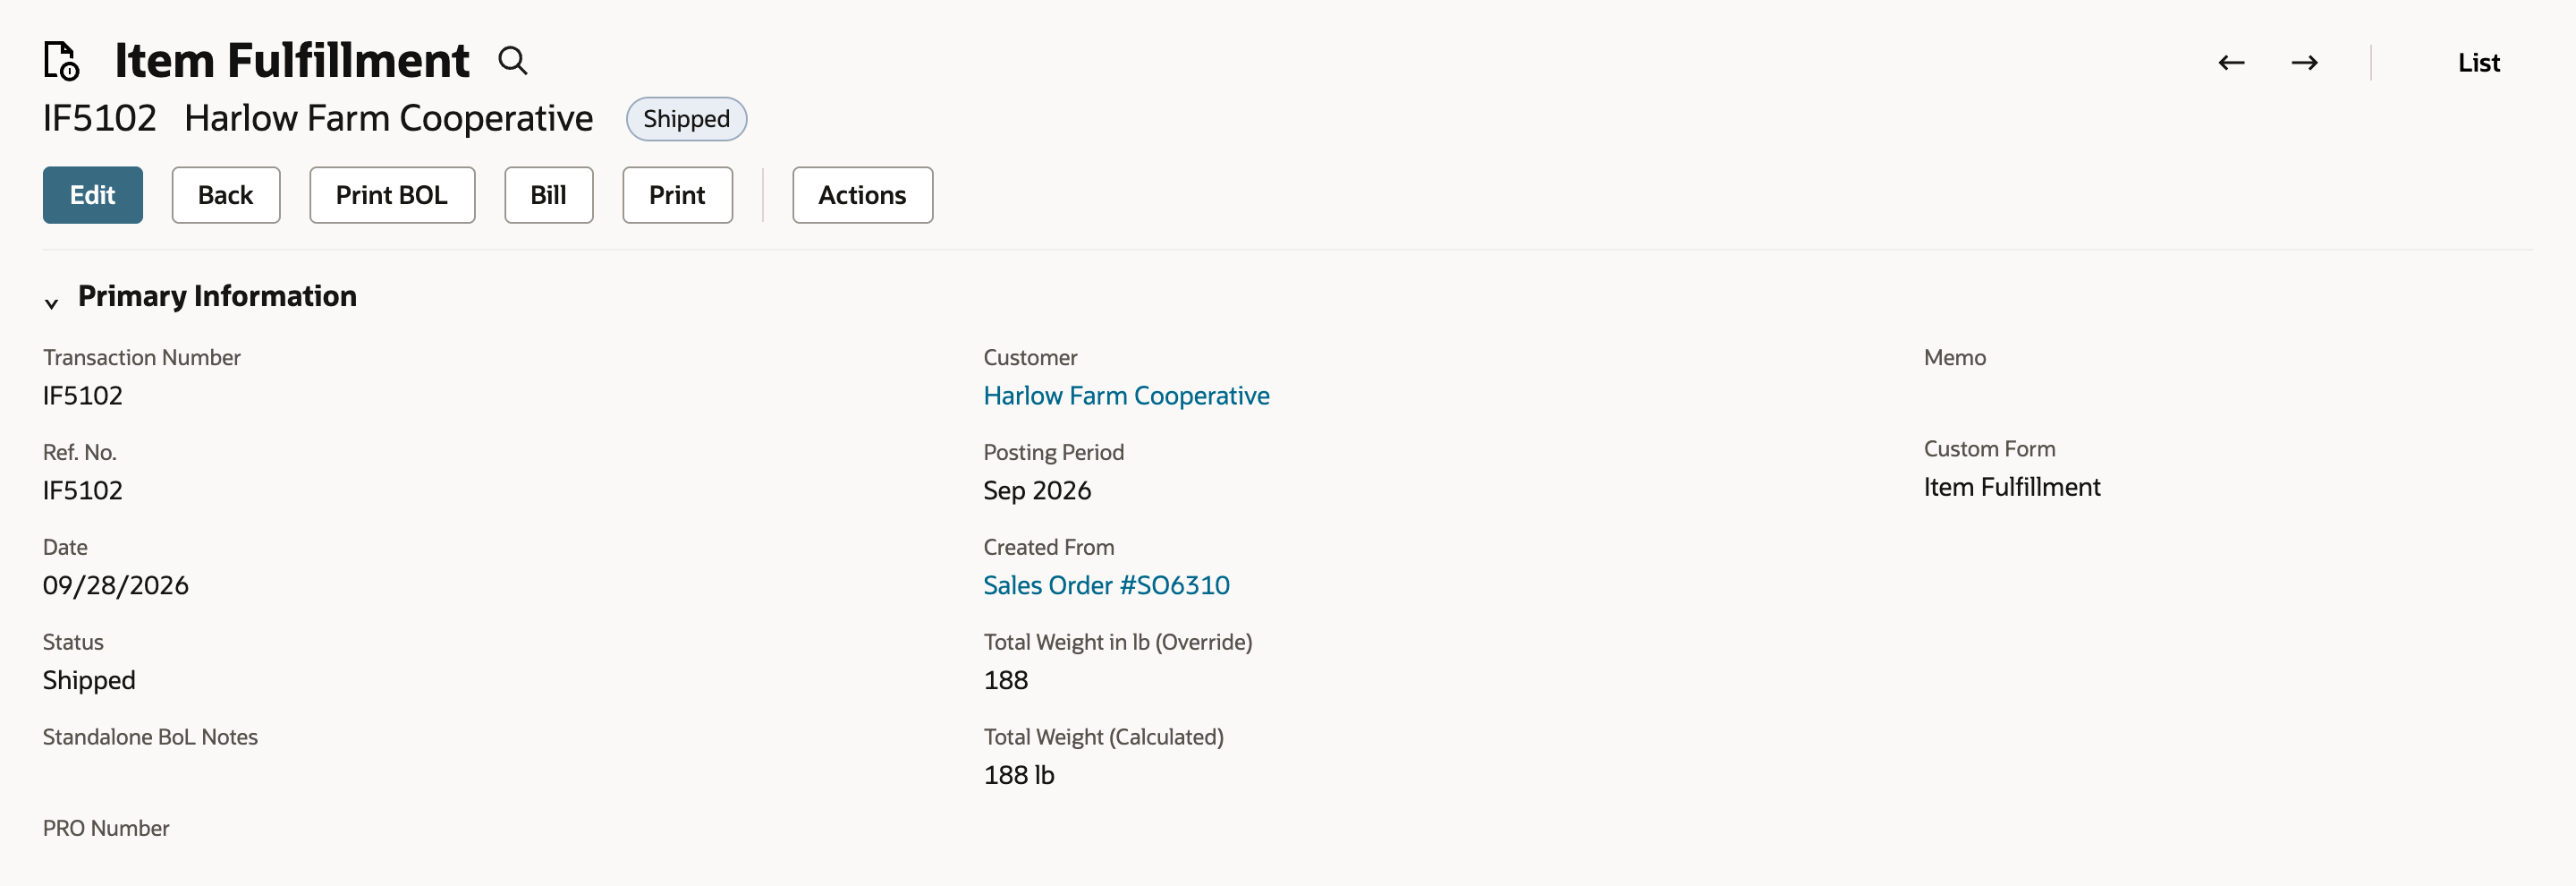Select the Transaction Number value IF5102

coord(83,396)
